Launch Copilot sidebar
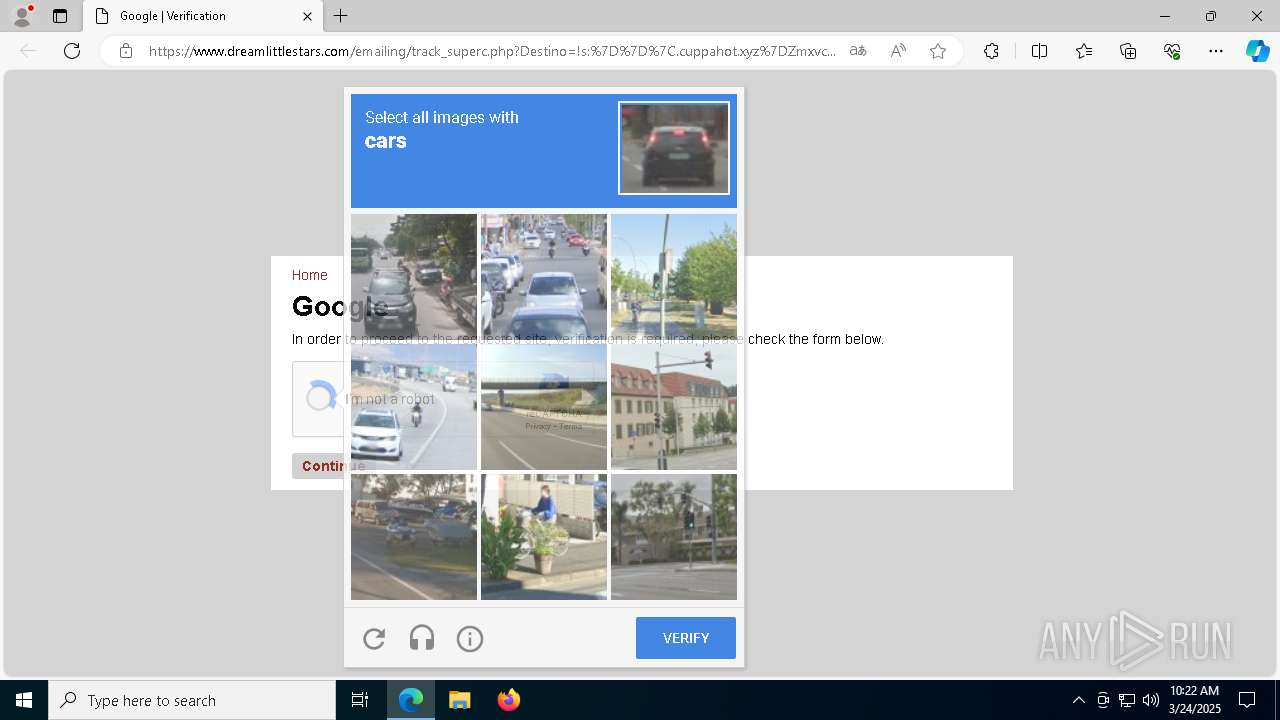The width and height of the screenshot is (1280, 720). pyautogui.click(x=1257, y=51)
